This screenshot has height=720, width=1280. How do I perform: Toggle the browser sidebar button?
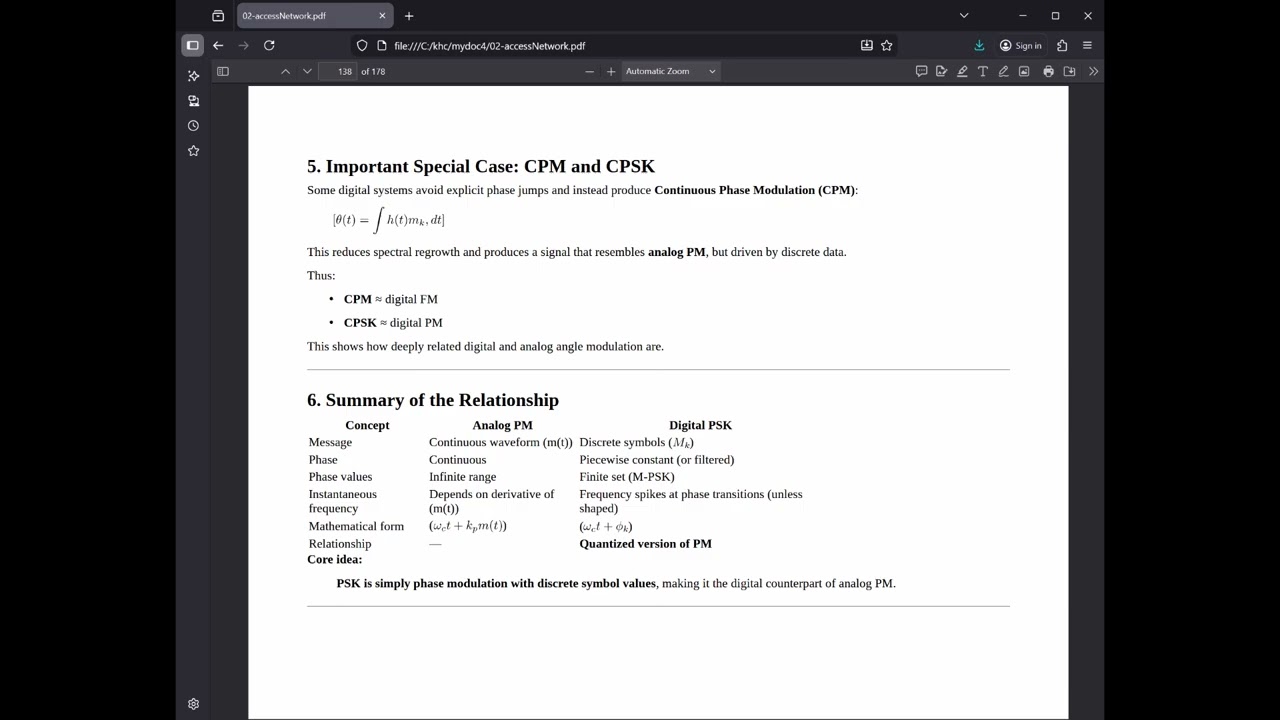[193, 45]
